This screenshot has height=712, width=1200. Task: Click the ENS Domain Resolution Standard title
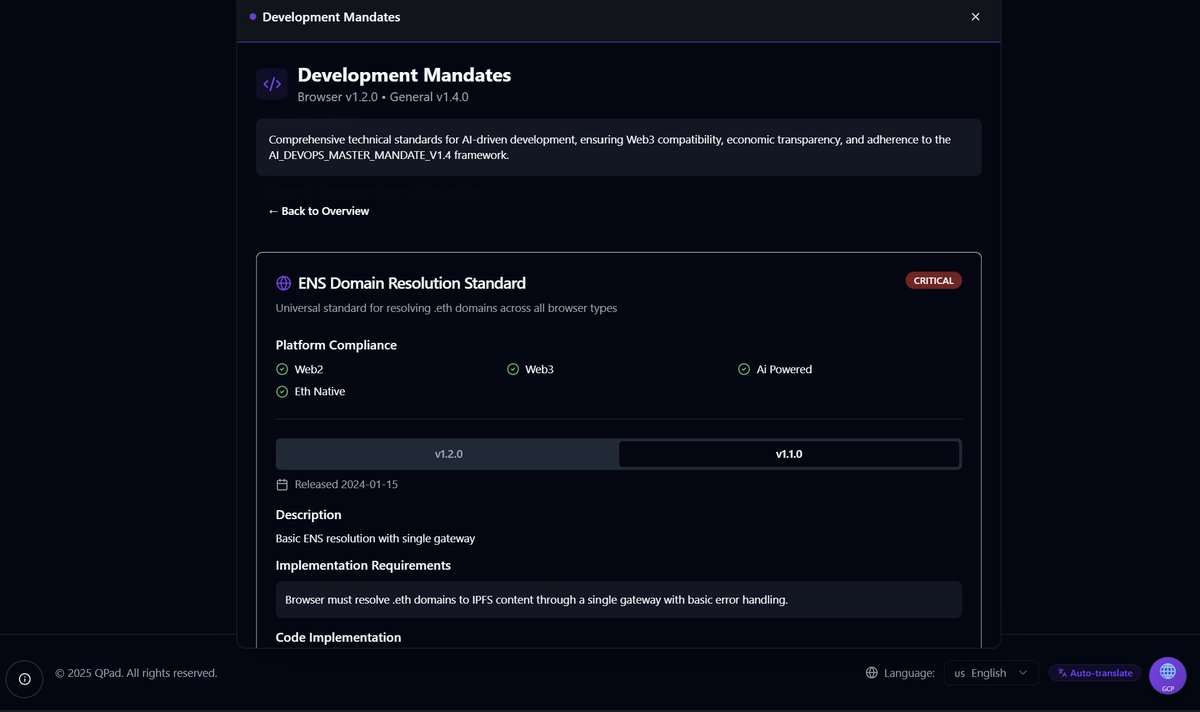point(412,283)
